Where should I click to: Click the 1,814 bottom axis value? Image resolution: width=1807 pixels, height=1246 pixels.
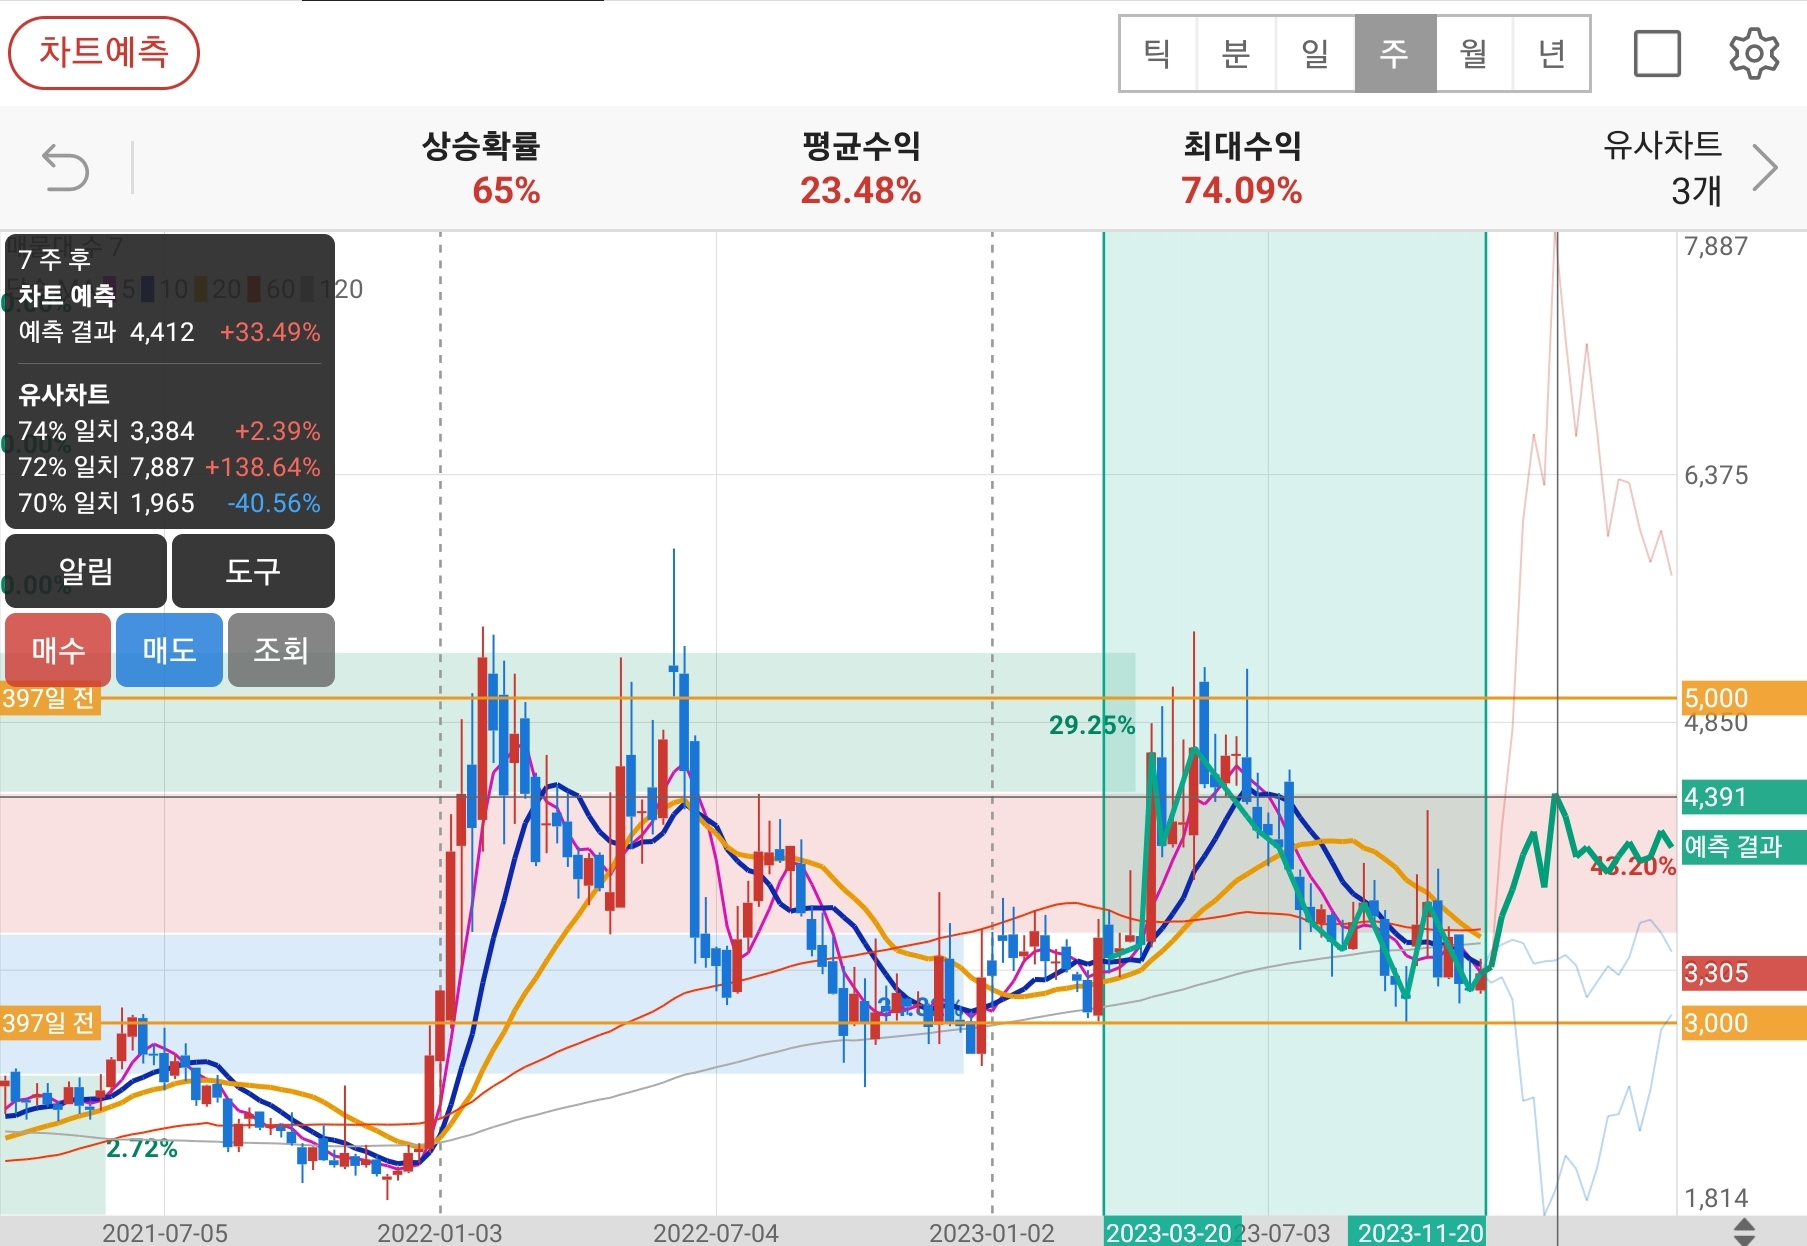(x=1716, y=1198)
